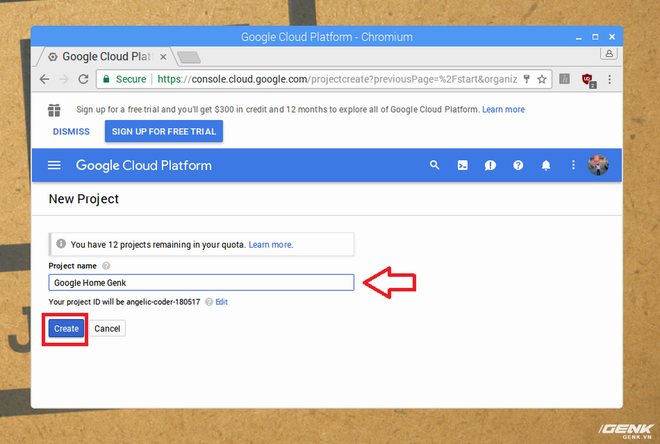660x444 pixels.
Task: Click the user profile icon above the toolbar
Action: coord(609,53)
